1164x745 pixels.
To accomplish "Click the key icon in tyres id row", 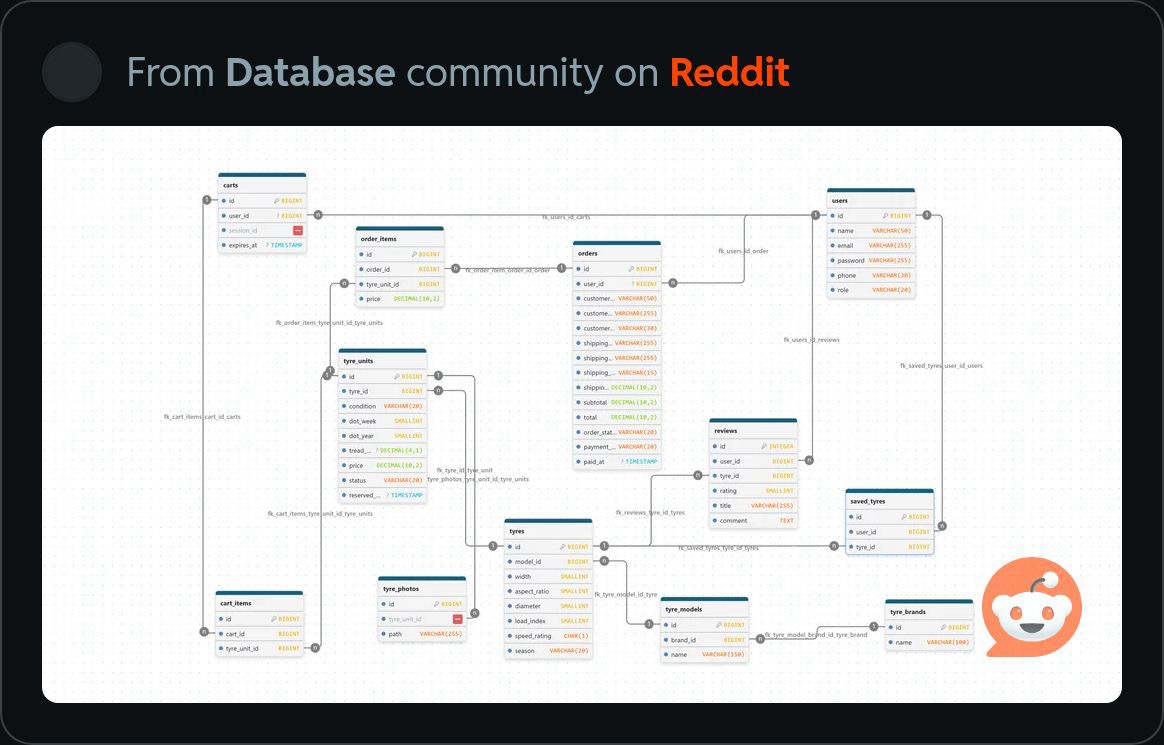I will coord(562,547).
